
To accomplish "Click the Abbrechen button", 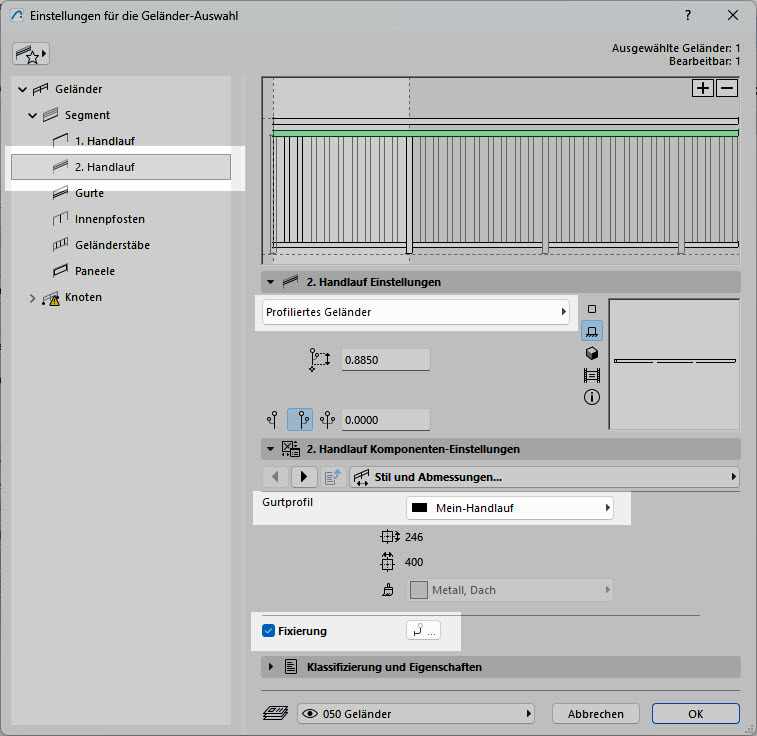I will click(x=595, y=714).
